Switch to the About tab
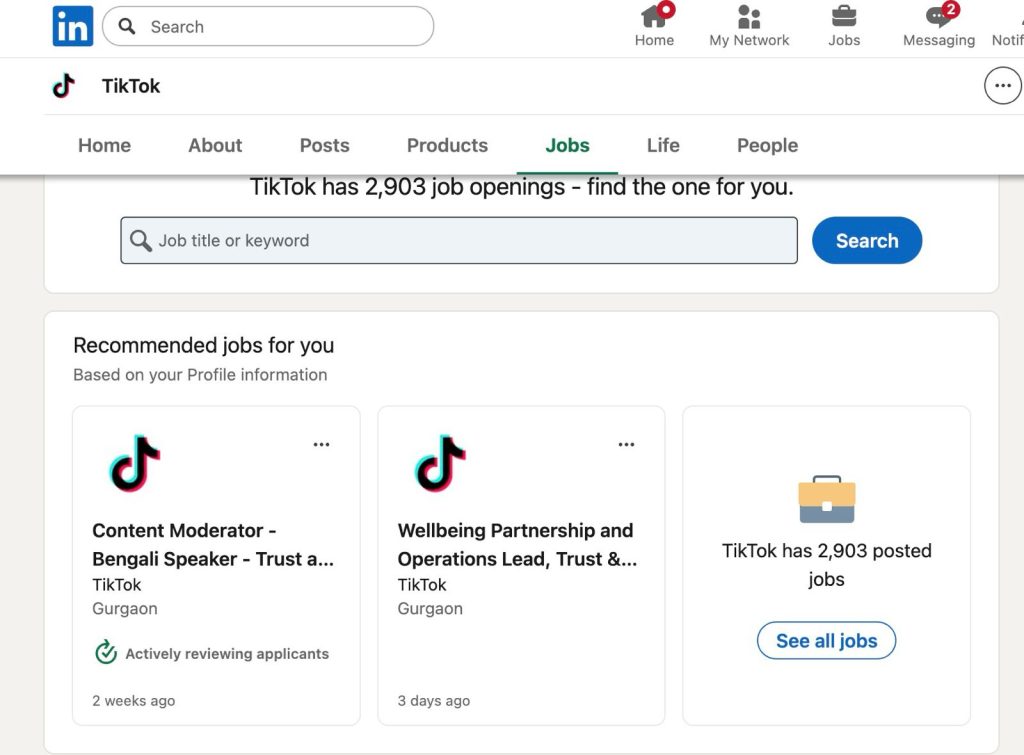The image size is (1024, 755). click(x=214, y=145)
